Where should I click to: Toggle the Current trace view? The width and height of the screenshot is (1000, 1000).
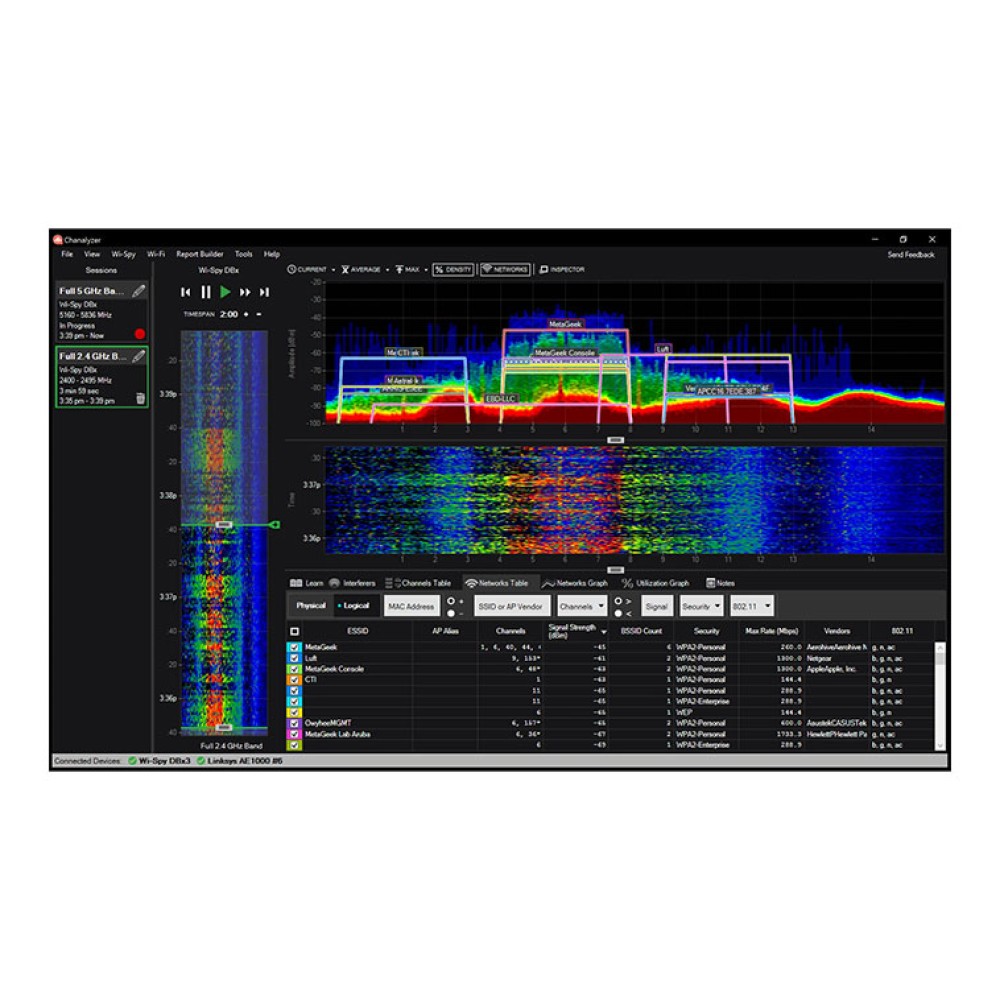[x=307, y=270]
